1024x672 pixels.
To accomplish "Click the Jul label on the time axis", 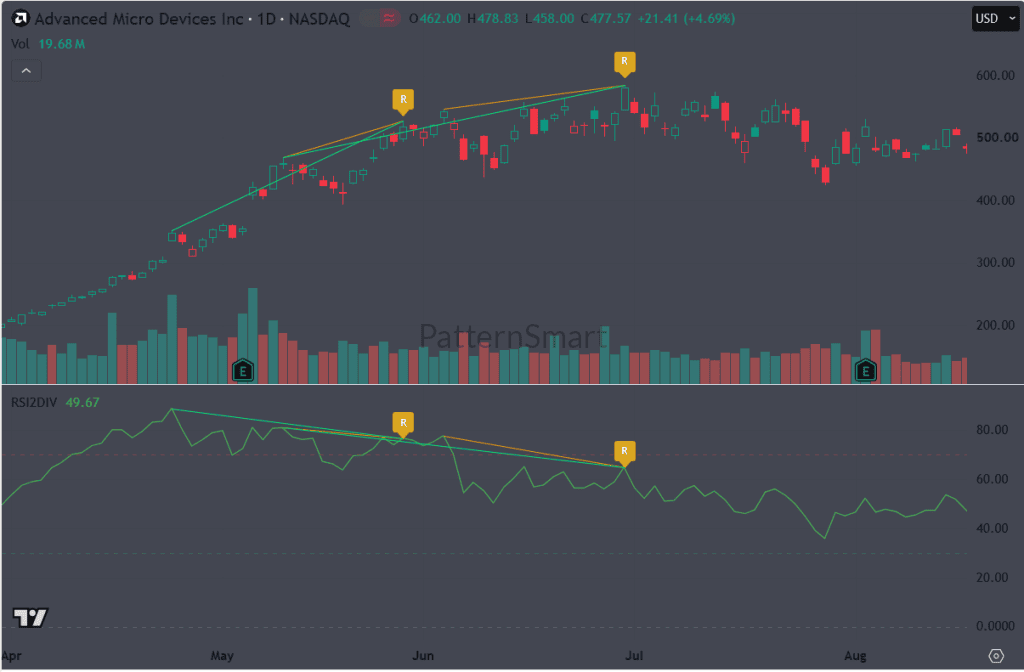I will (634, 656).
